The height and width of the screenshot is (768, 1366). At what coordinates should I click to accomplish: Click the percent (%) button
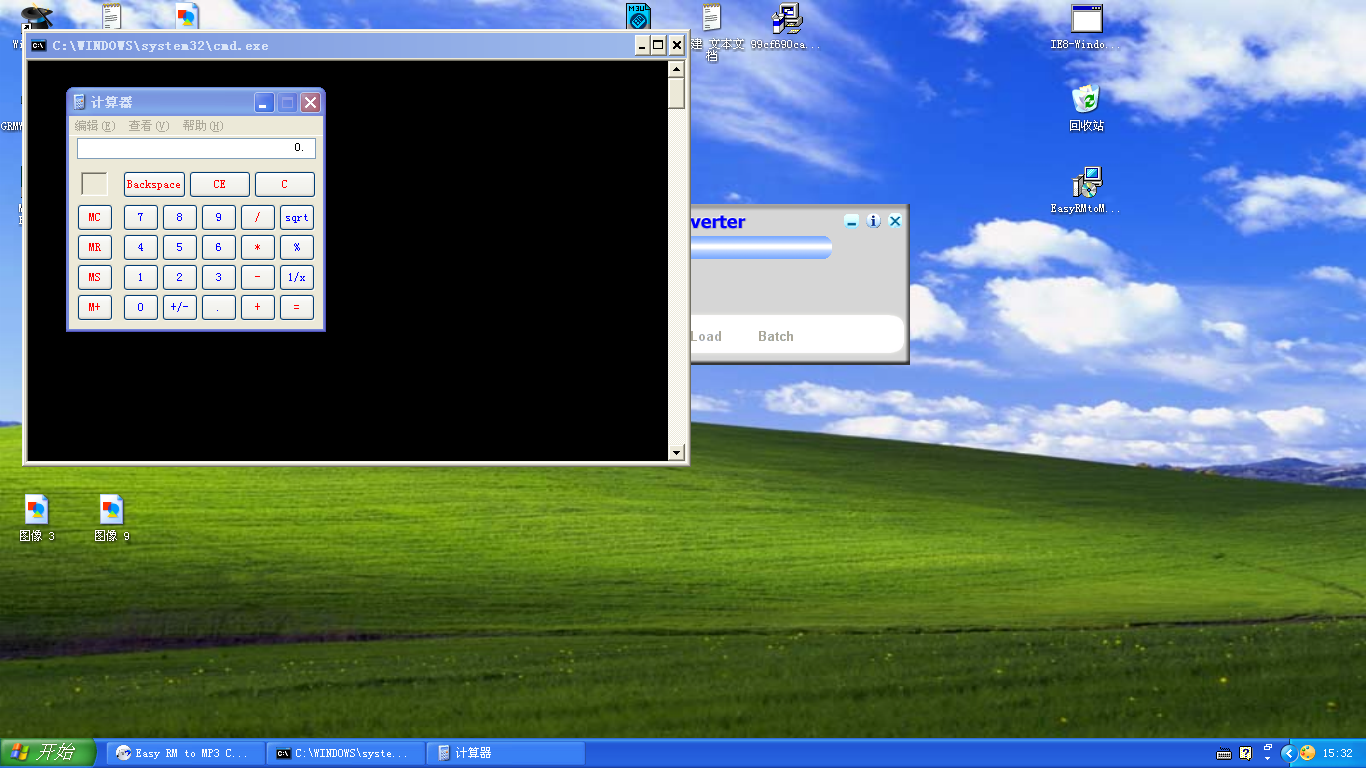(297, 247)
